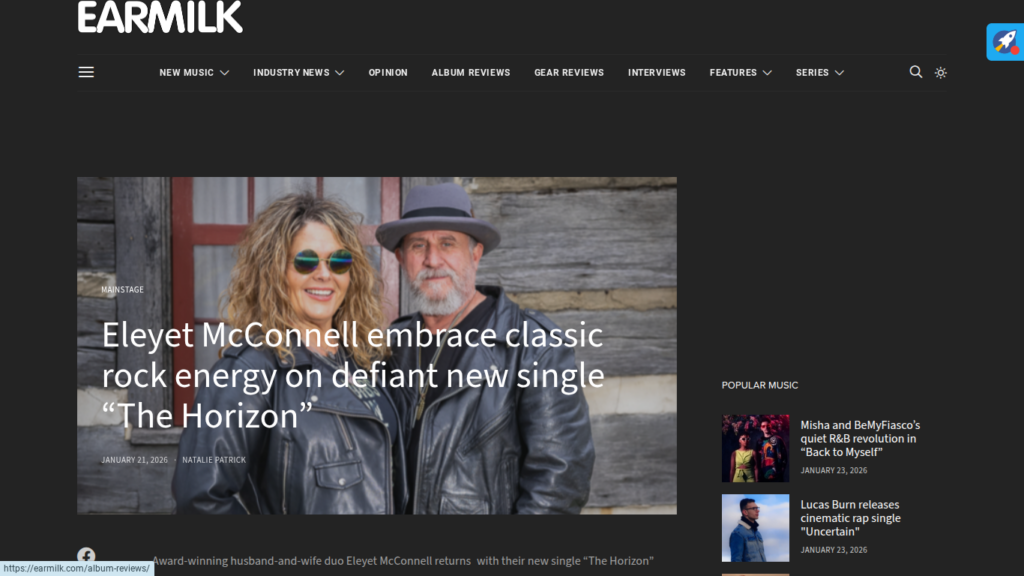Go to Gear Reviews page
1024x576 pixels.
(x=569, y=72)
